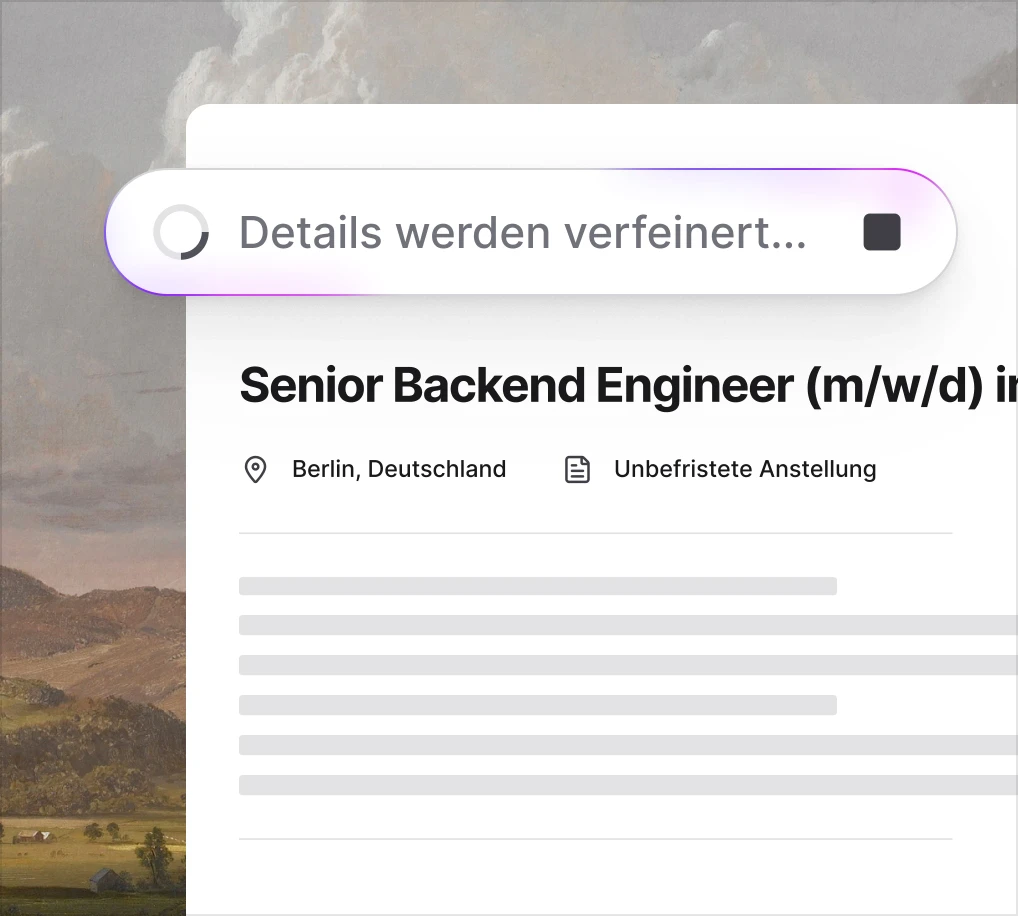Click the second gray placeholder text line

coord(628,625)
